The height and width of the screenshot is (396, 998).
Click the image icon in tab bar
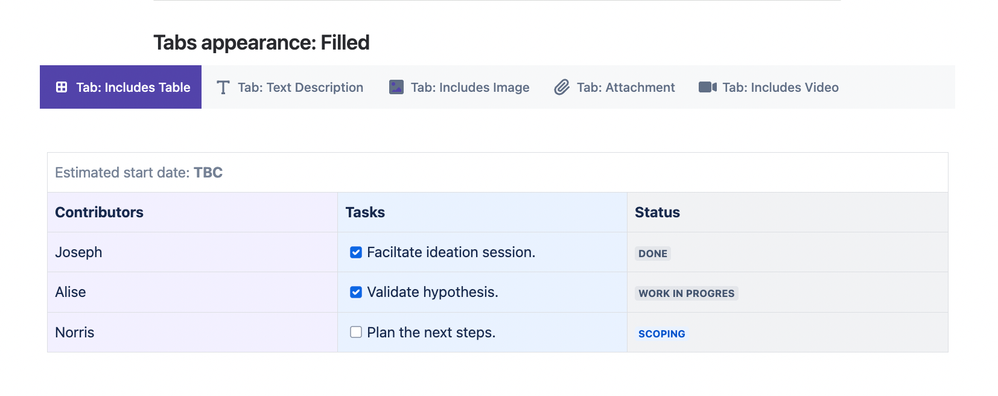pos(397,87)
